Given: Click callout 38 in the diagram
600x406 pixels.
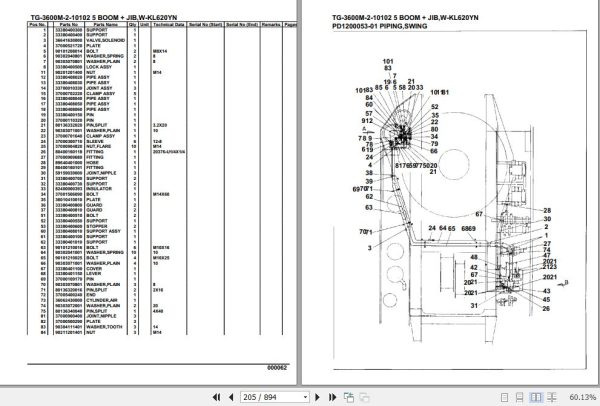Looking at the screenshot, I should coord(369,173).
